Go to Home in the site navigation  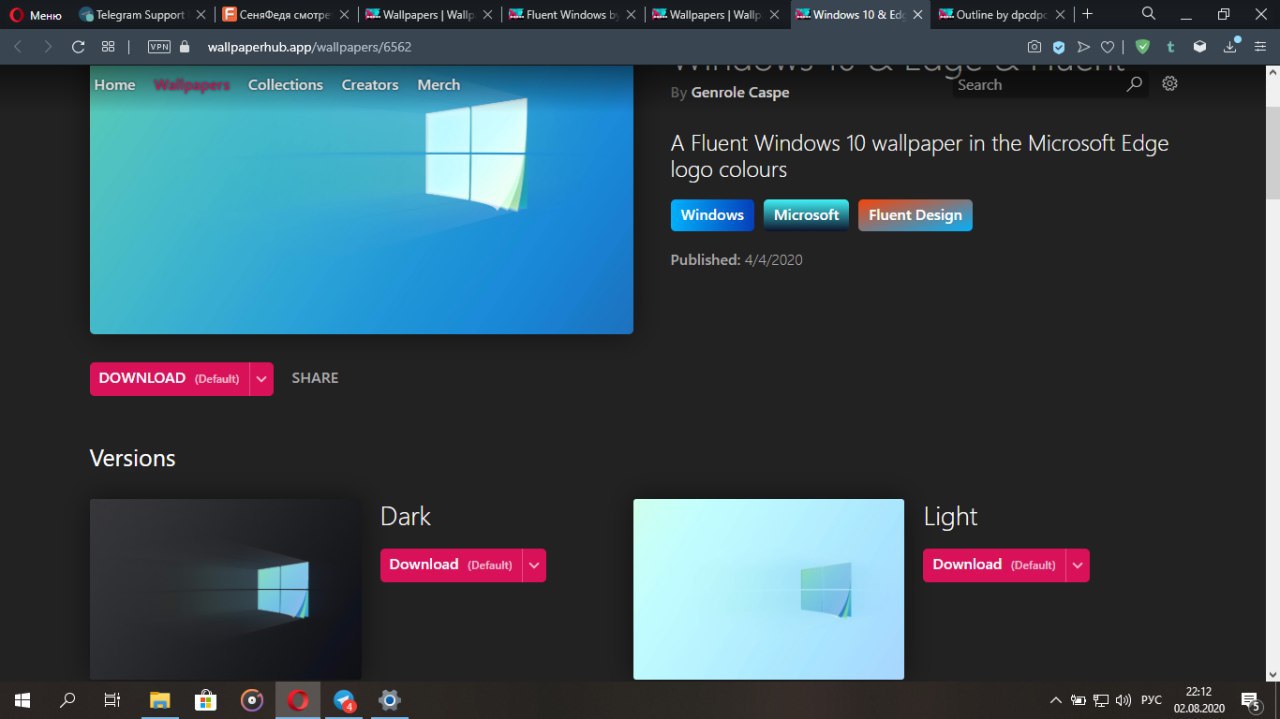pos(114,85)
